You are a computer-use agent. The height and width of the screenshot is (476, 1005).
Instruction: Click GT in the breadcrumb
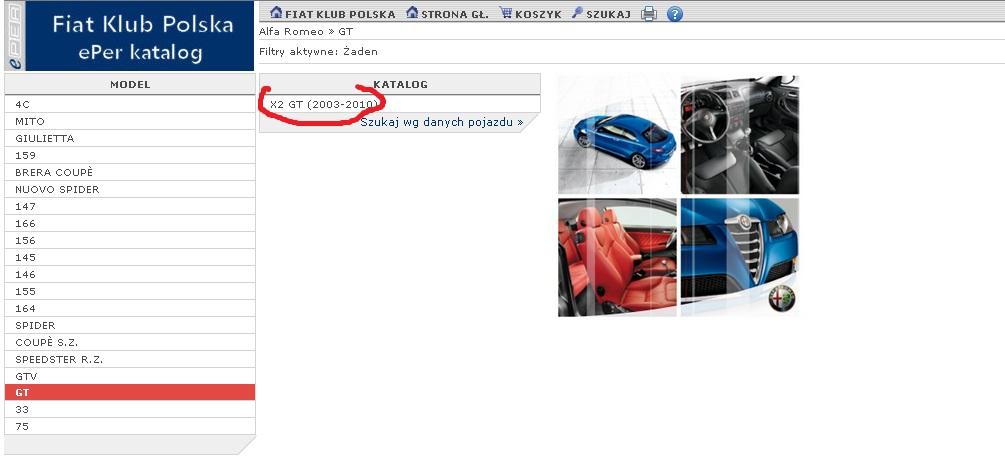(345, 31)
